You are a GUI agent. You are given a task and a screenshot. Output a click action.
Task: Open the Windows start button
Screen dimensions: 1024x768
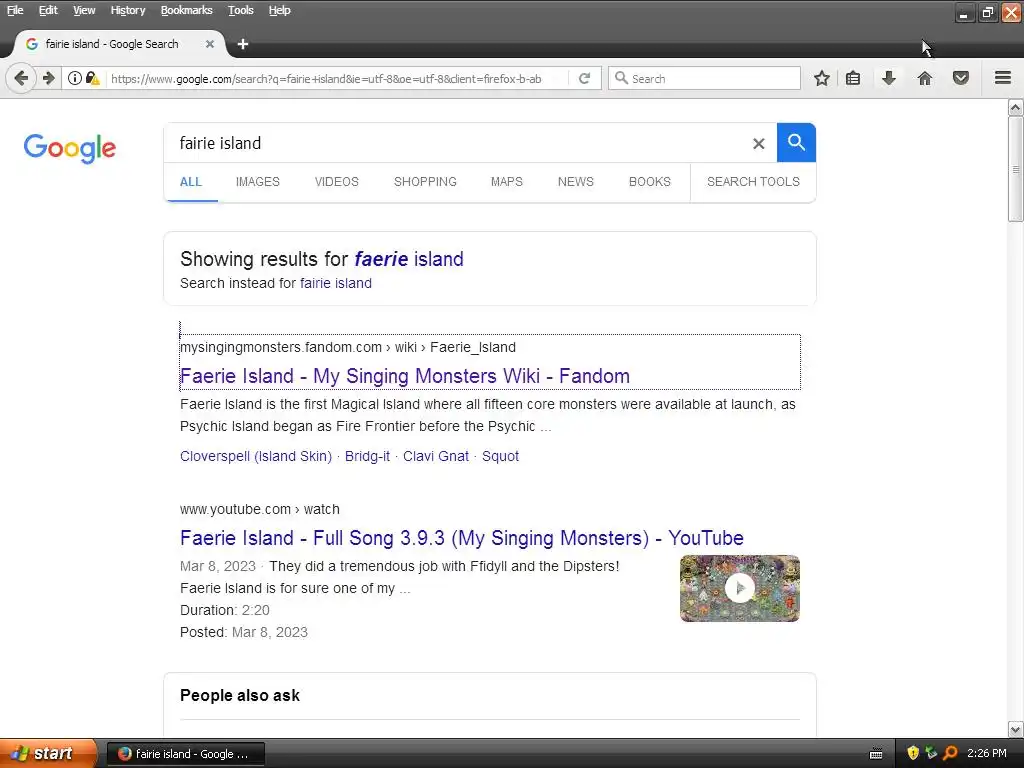(x=48, y=753)
